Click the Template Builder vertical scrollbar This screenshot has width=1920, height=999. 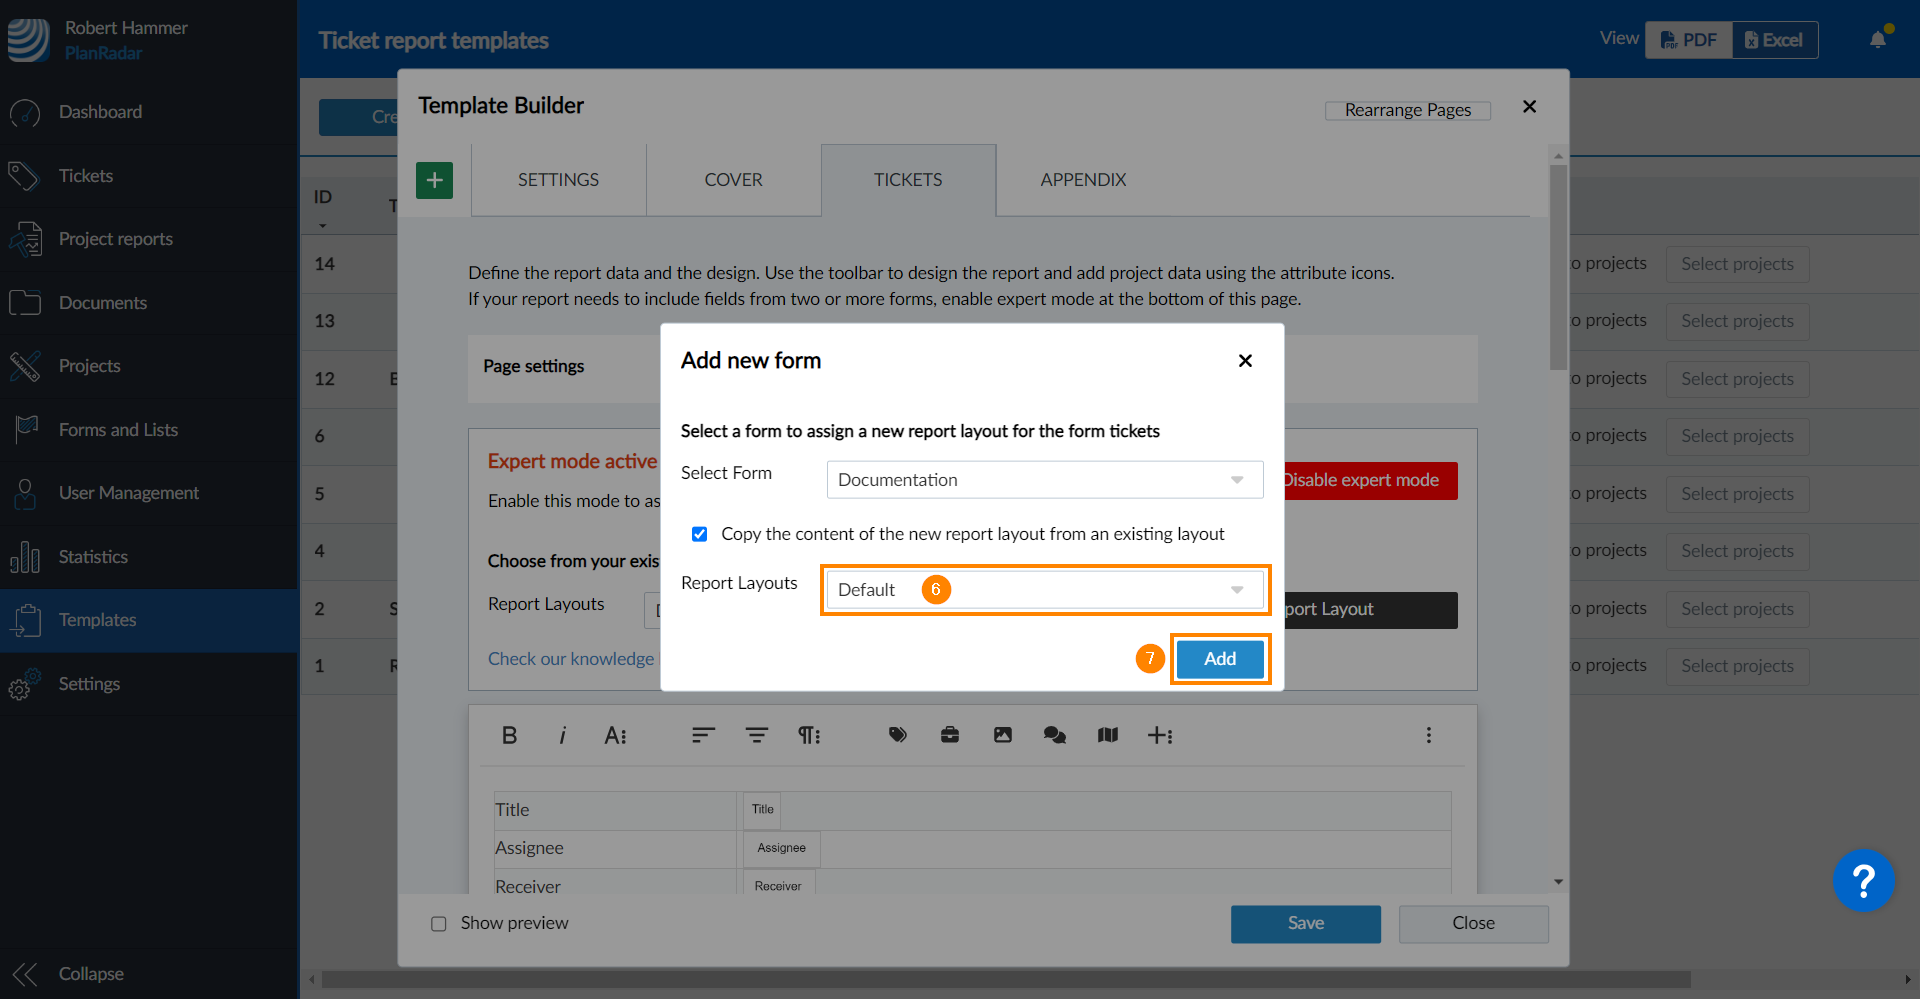[1558, 270]
